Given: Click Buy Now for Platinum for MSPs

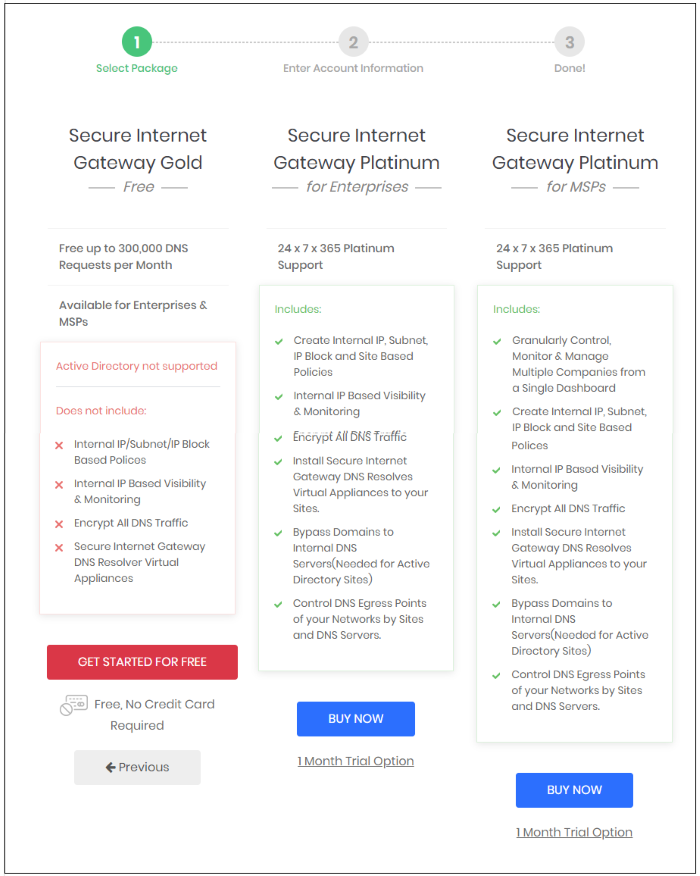Looking at the screenshot, I should point(574,790).
